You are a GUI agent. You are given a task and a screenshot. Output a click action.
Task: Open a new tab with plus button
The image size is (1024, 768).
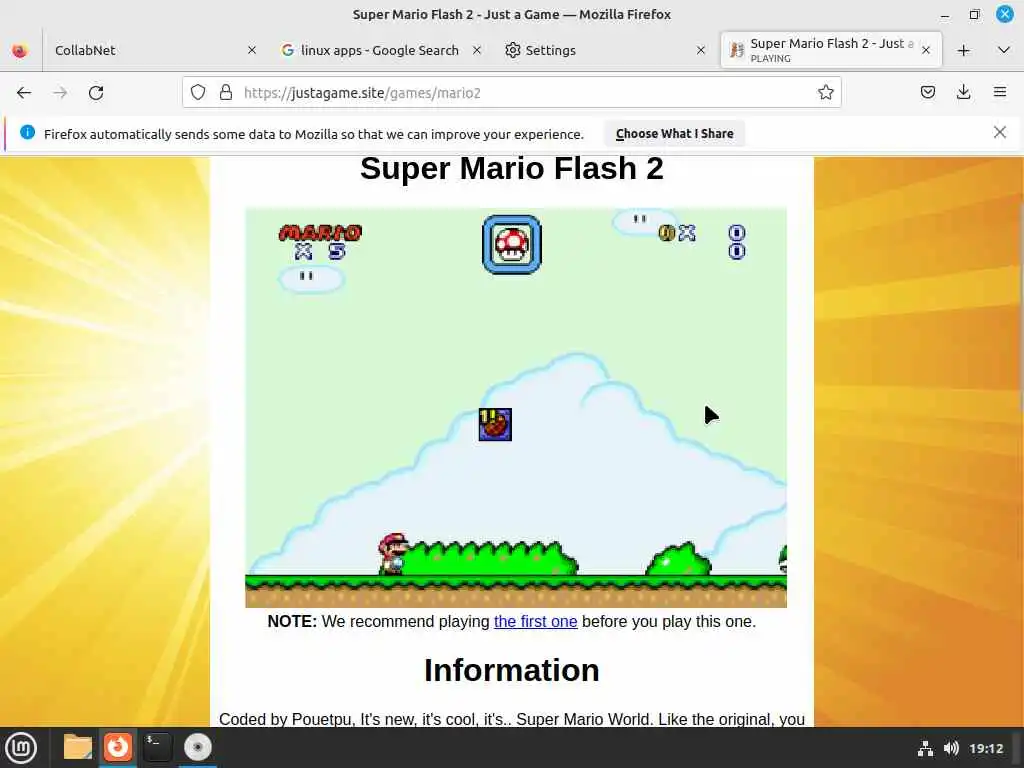964,50
